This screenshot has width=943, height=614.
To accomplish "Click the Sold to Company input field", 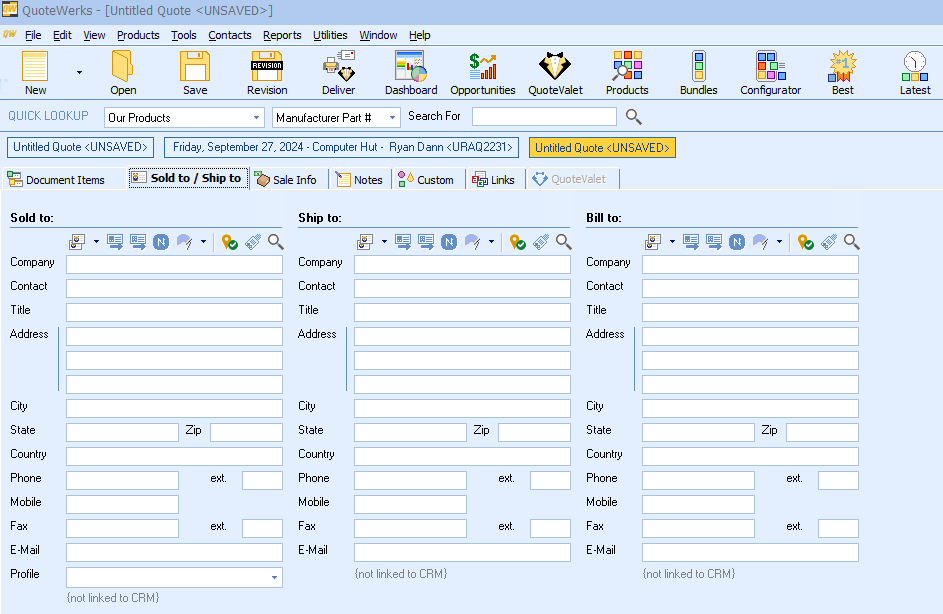I will 174,265.
